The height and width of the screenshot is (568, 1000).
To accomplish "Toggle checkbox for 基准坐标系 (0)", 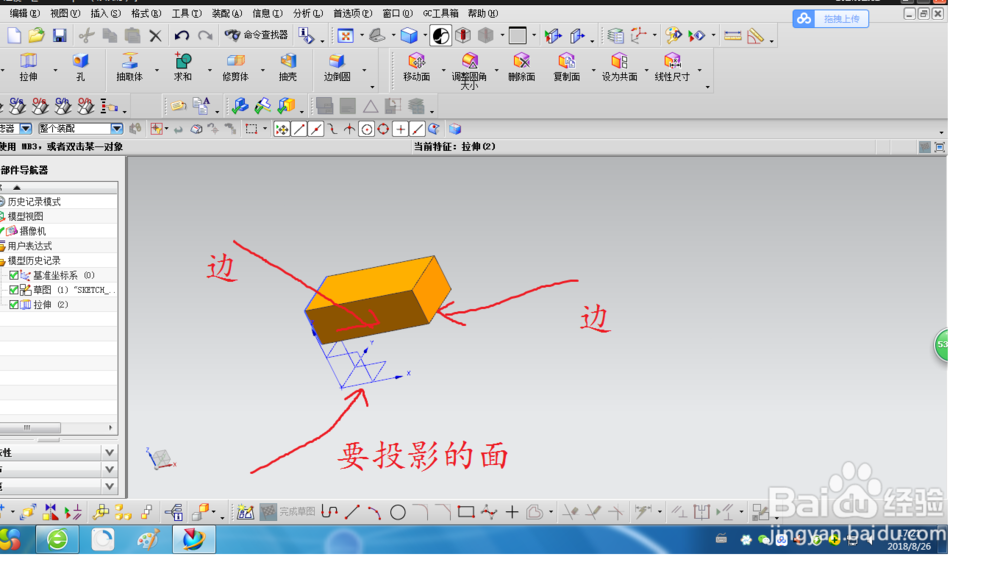I will [13, 275].
